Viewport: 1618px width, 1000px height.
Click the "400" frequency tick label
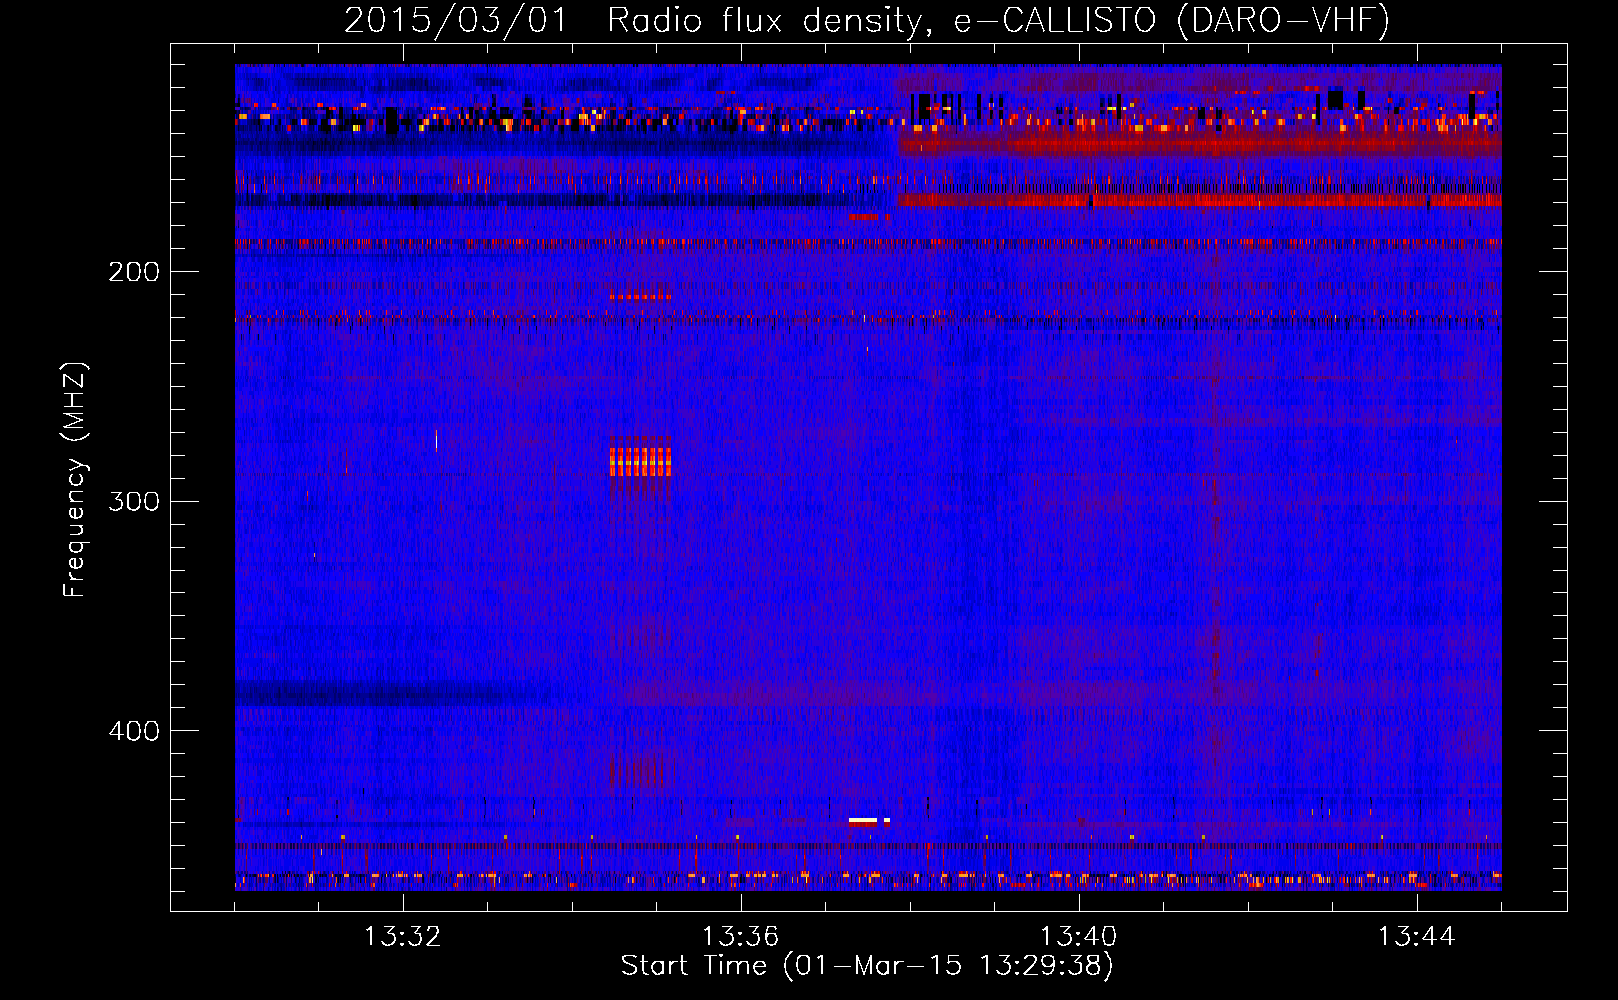click(x=134, y=731)
